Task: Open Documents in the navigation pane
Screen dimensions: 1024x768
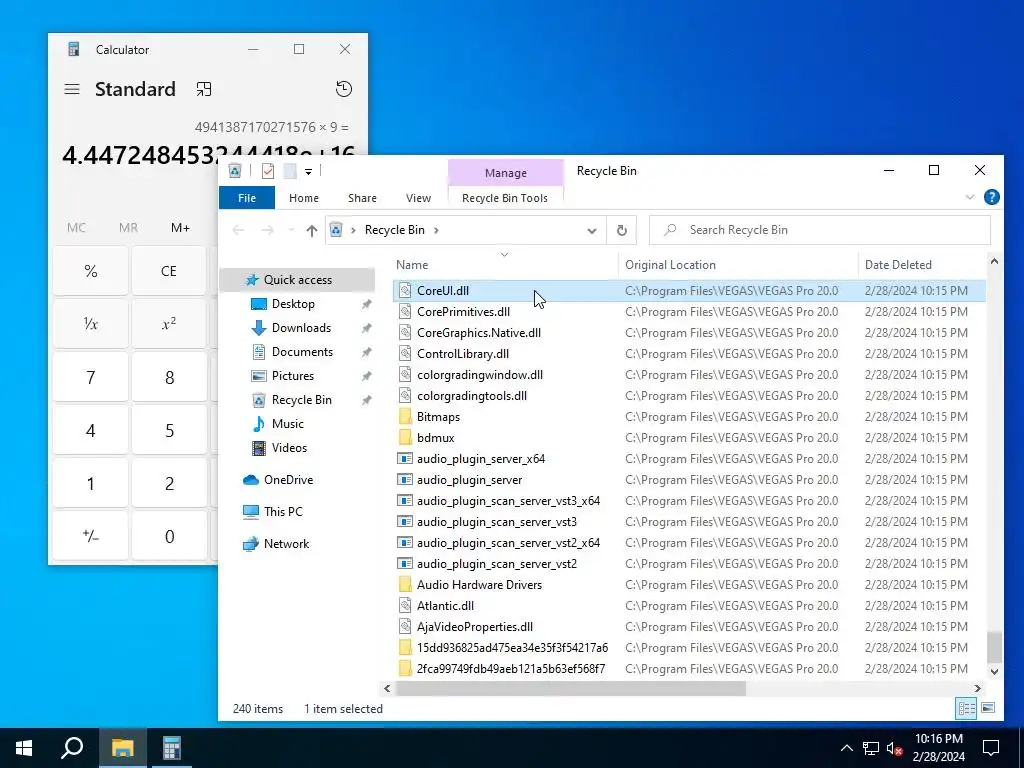Action: coord(302,352)
